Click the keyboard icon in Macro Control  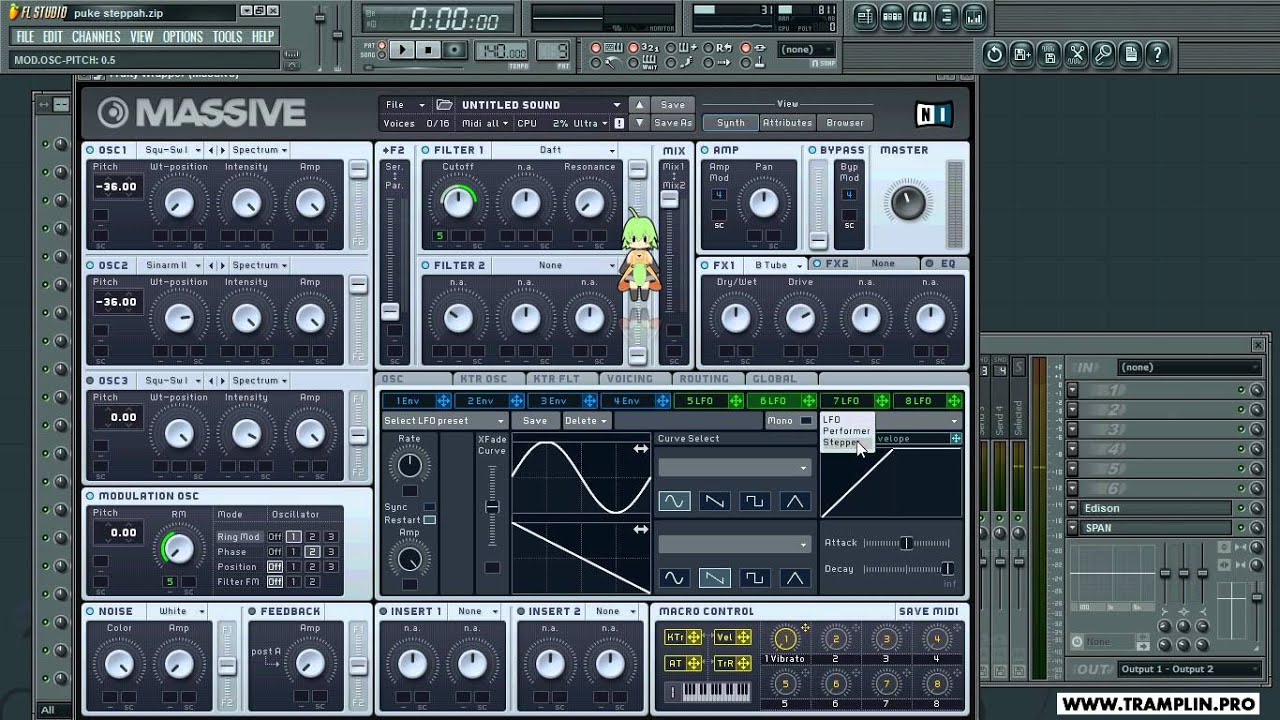tap(707, 691)
